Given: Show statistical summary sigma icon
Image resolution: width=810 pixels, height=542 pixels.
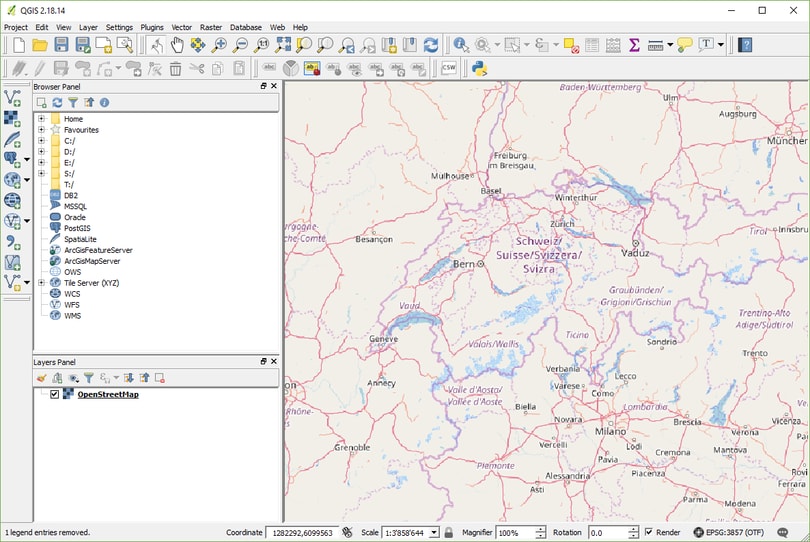Looking at the screenshot, I should [634, 45].
